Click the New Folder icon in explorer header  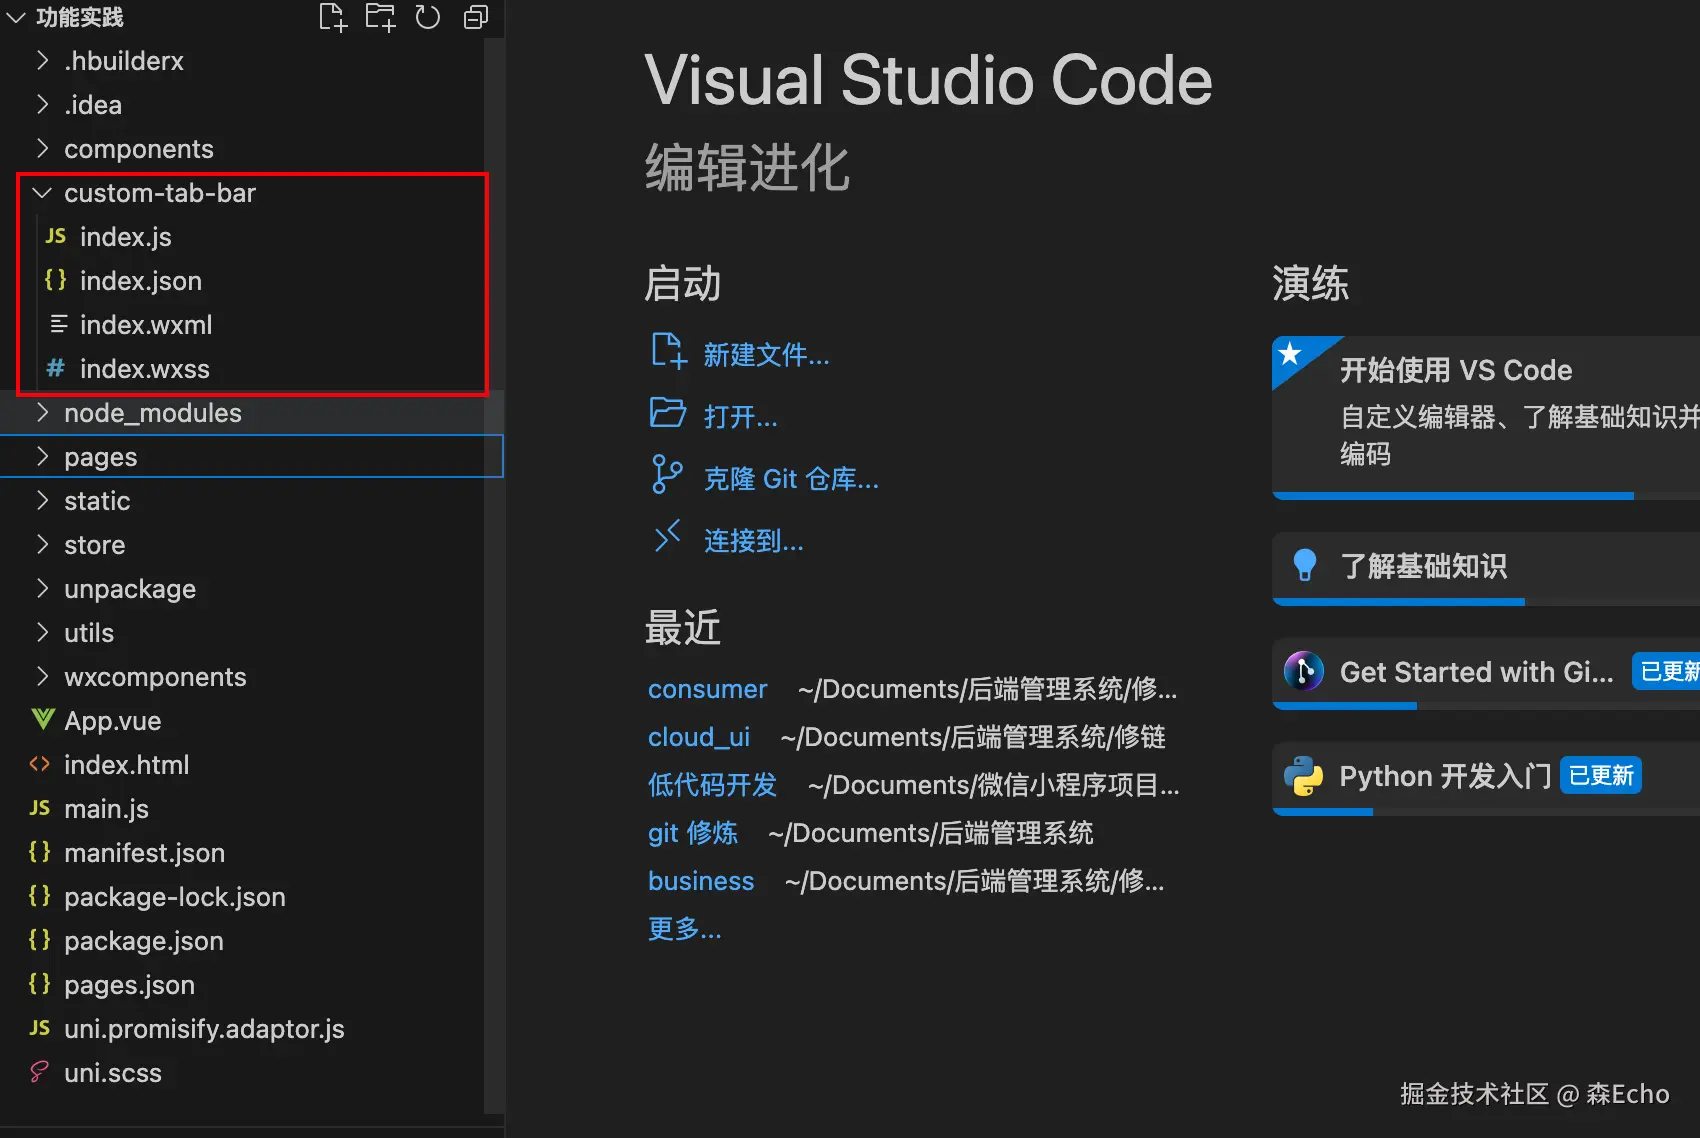tap(380, 17)
